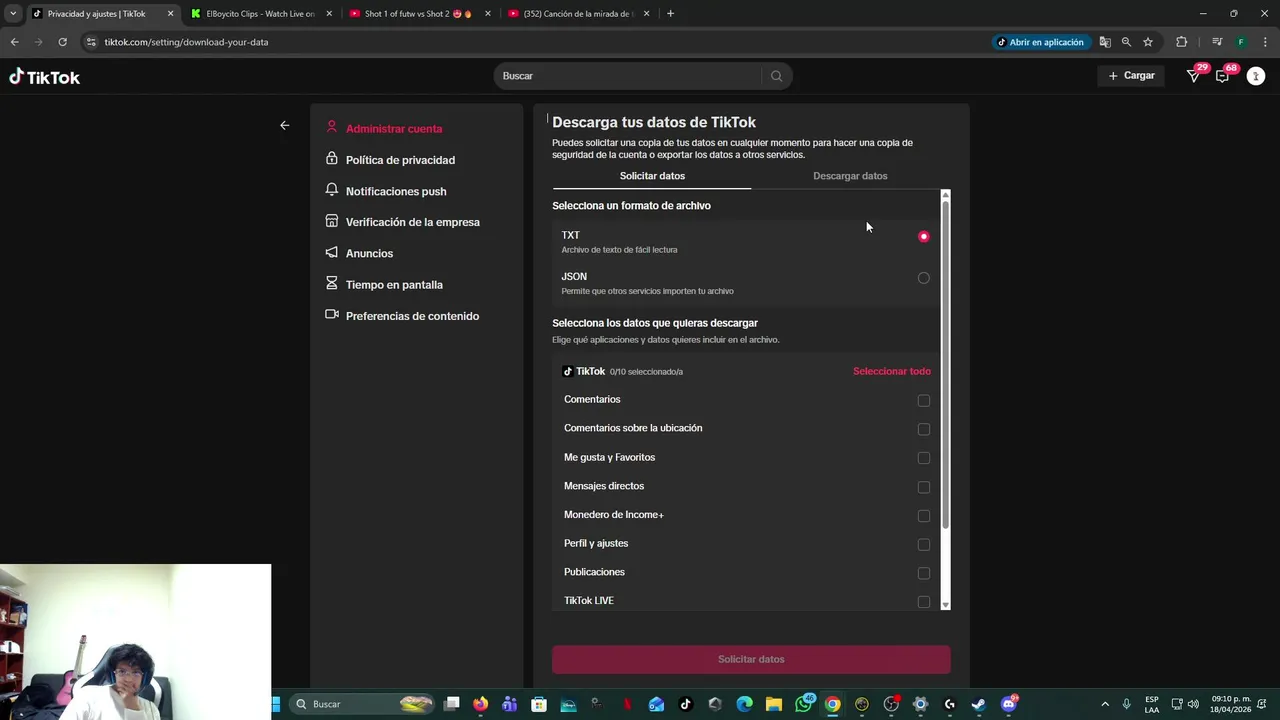This screenshot has width=1280, height=720.
Task: Click the search magnifier icon in TikTok
Action: (x=776, y=76)
